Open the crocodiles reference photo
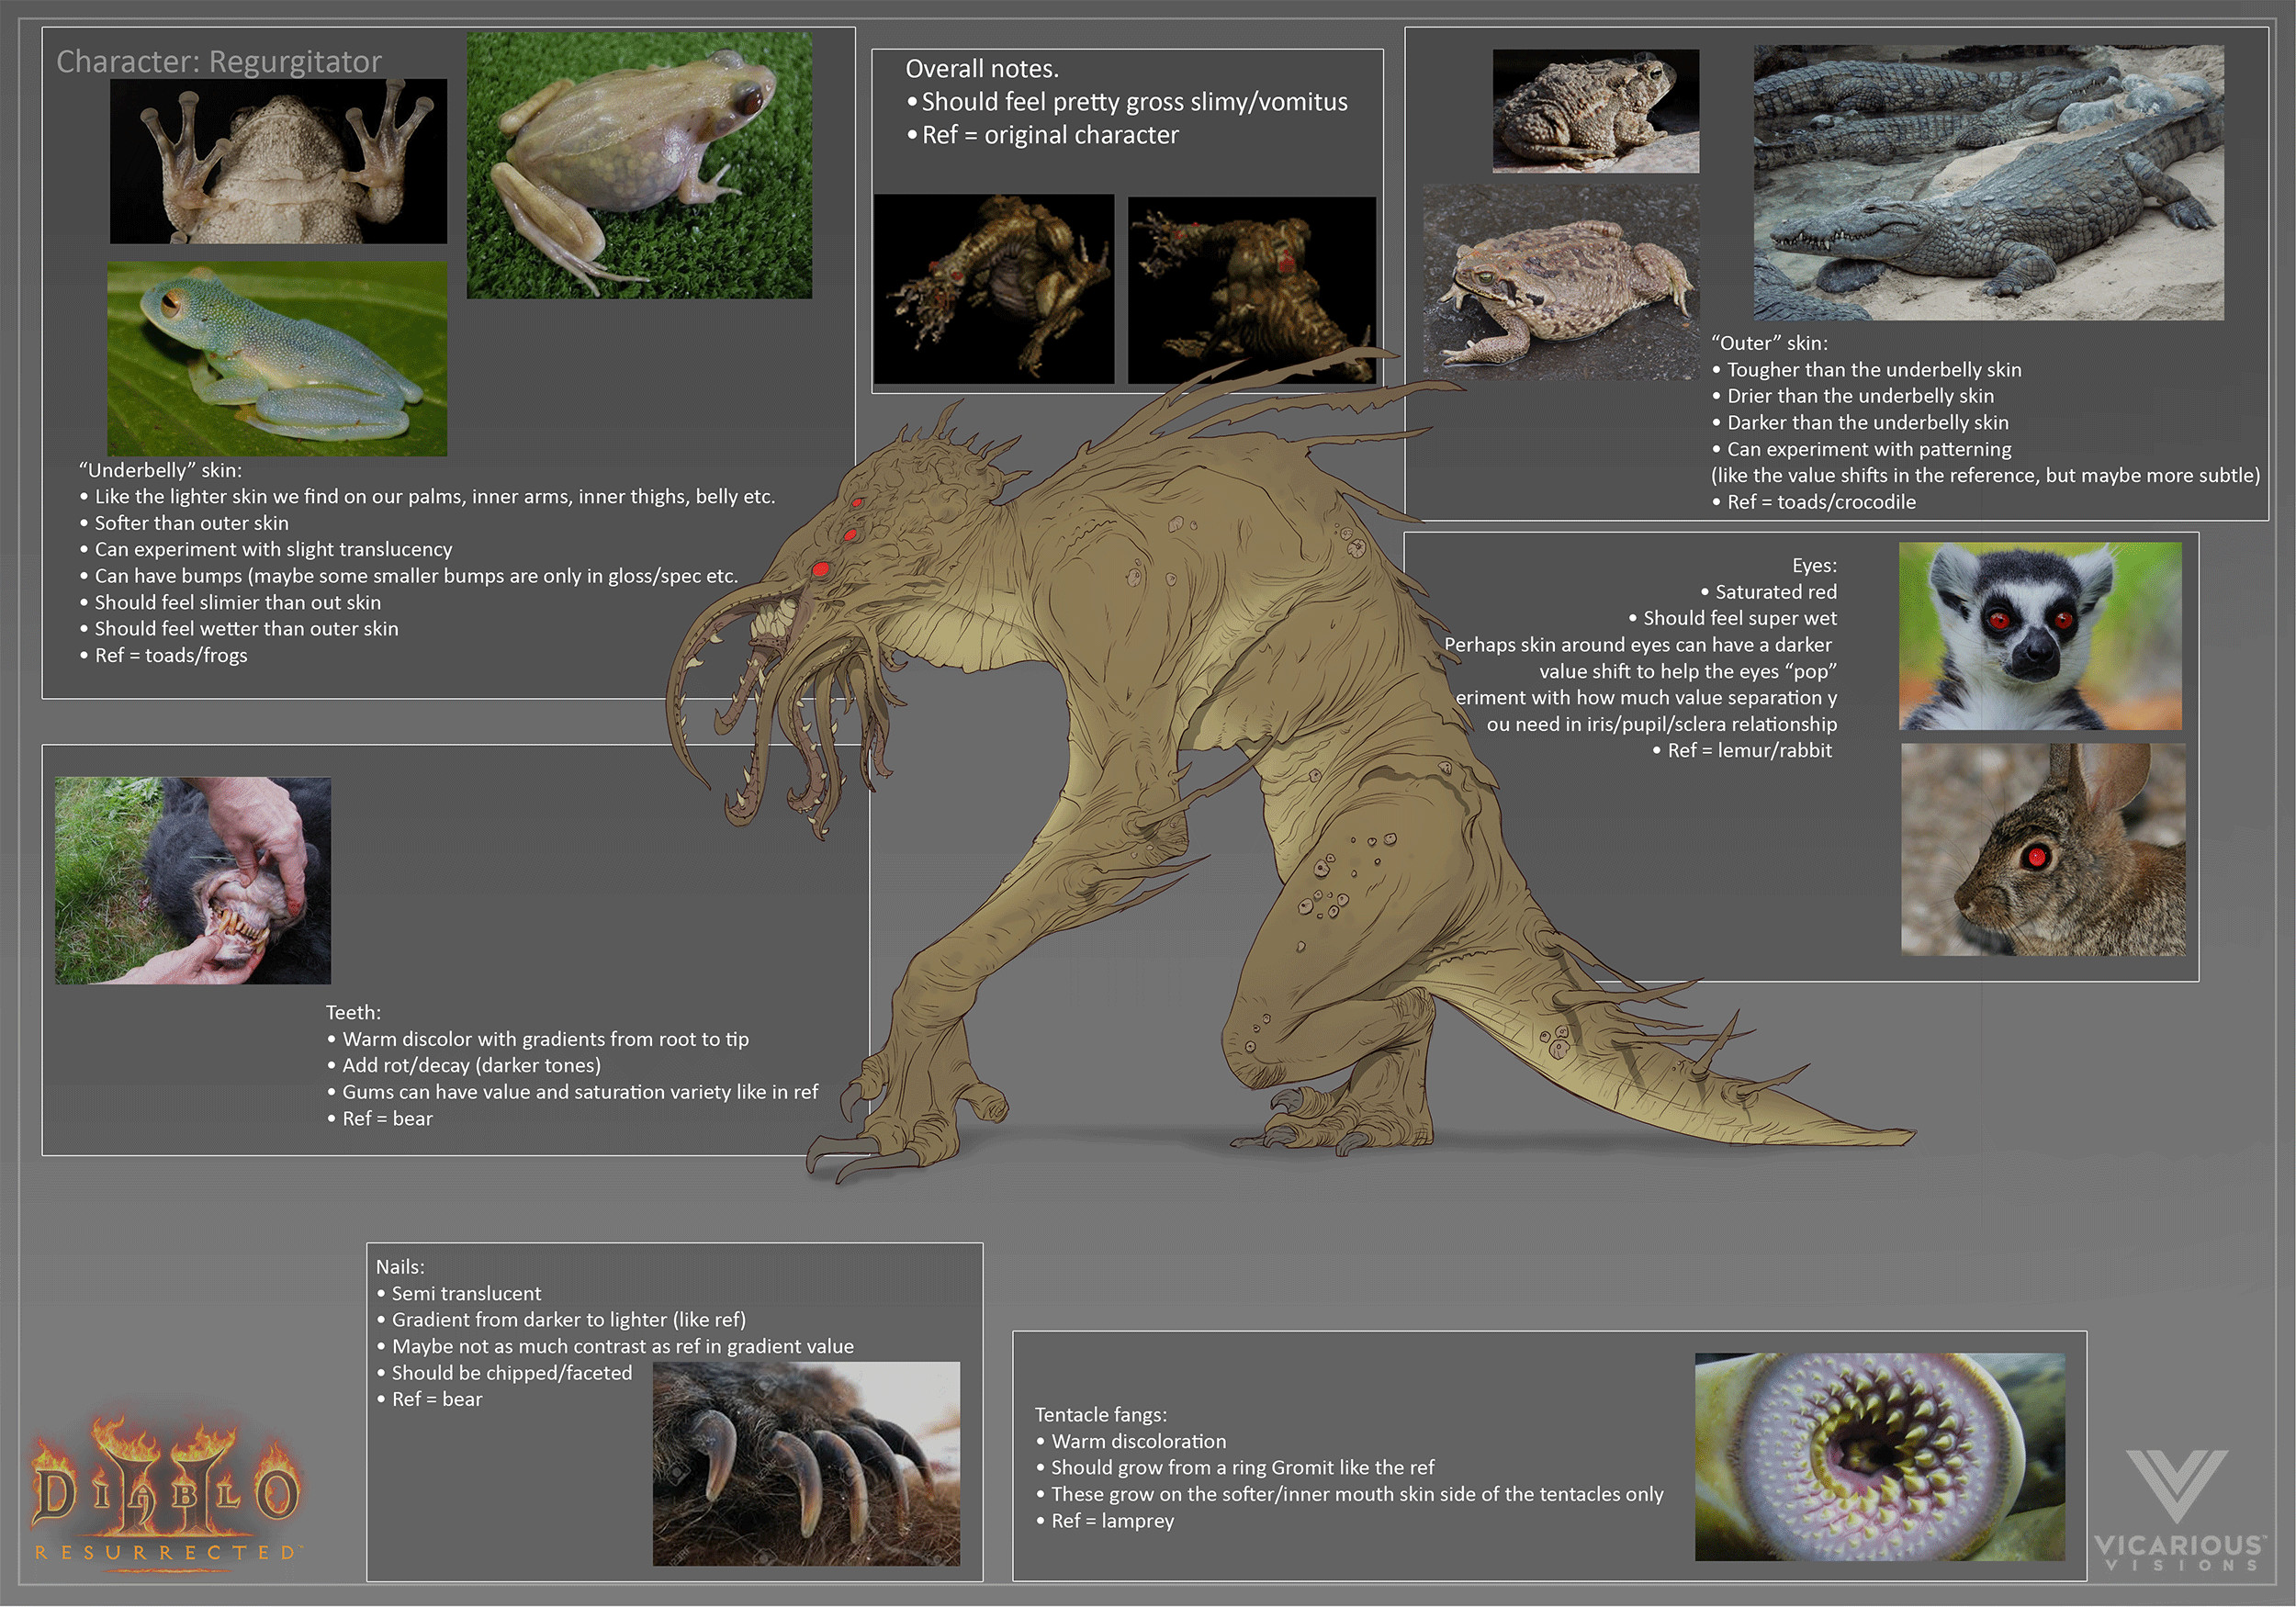The image size is (2296, 1607). (1989, 182)
